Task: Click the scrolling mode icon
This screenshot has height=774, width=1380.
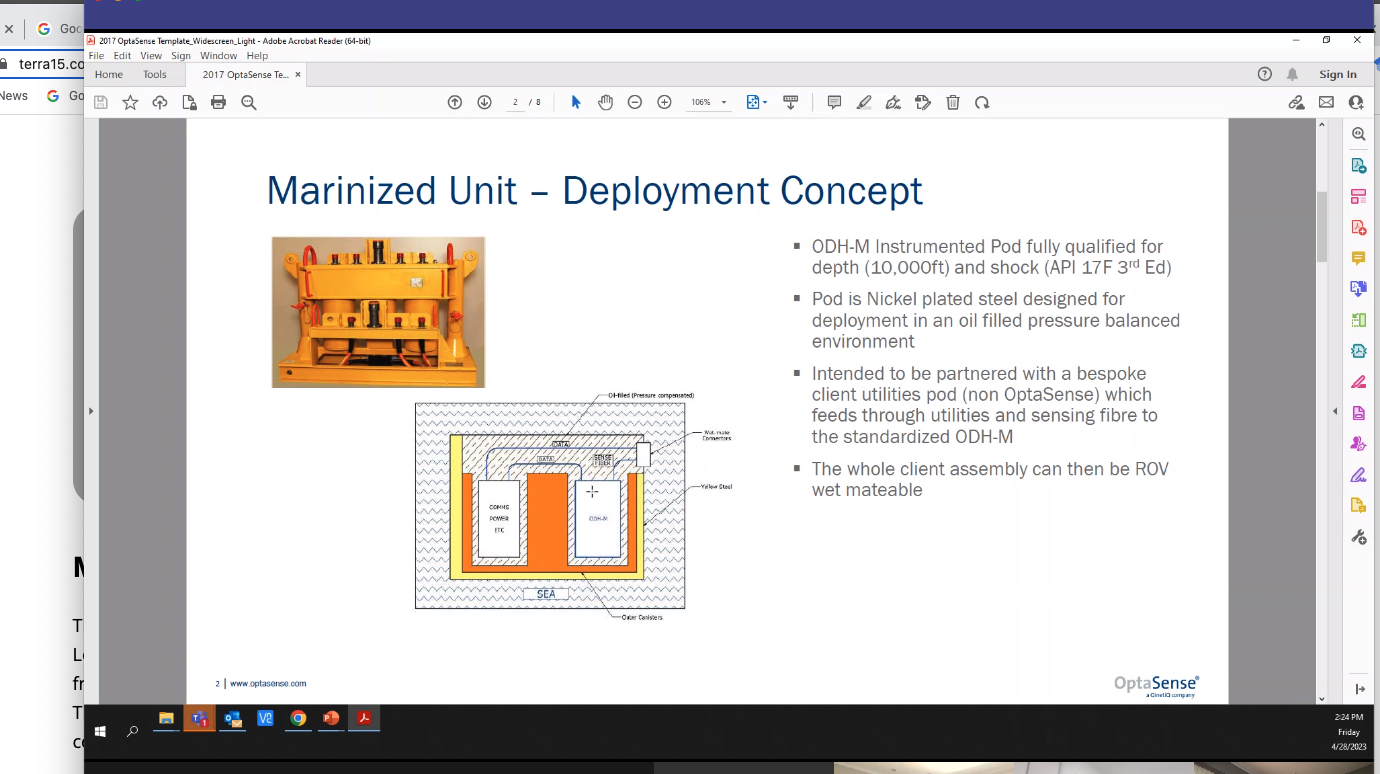Action: tap(790, 102)
